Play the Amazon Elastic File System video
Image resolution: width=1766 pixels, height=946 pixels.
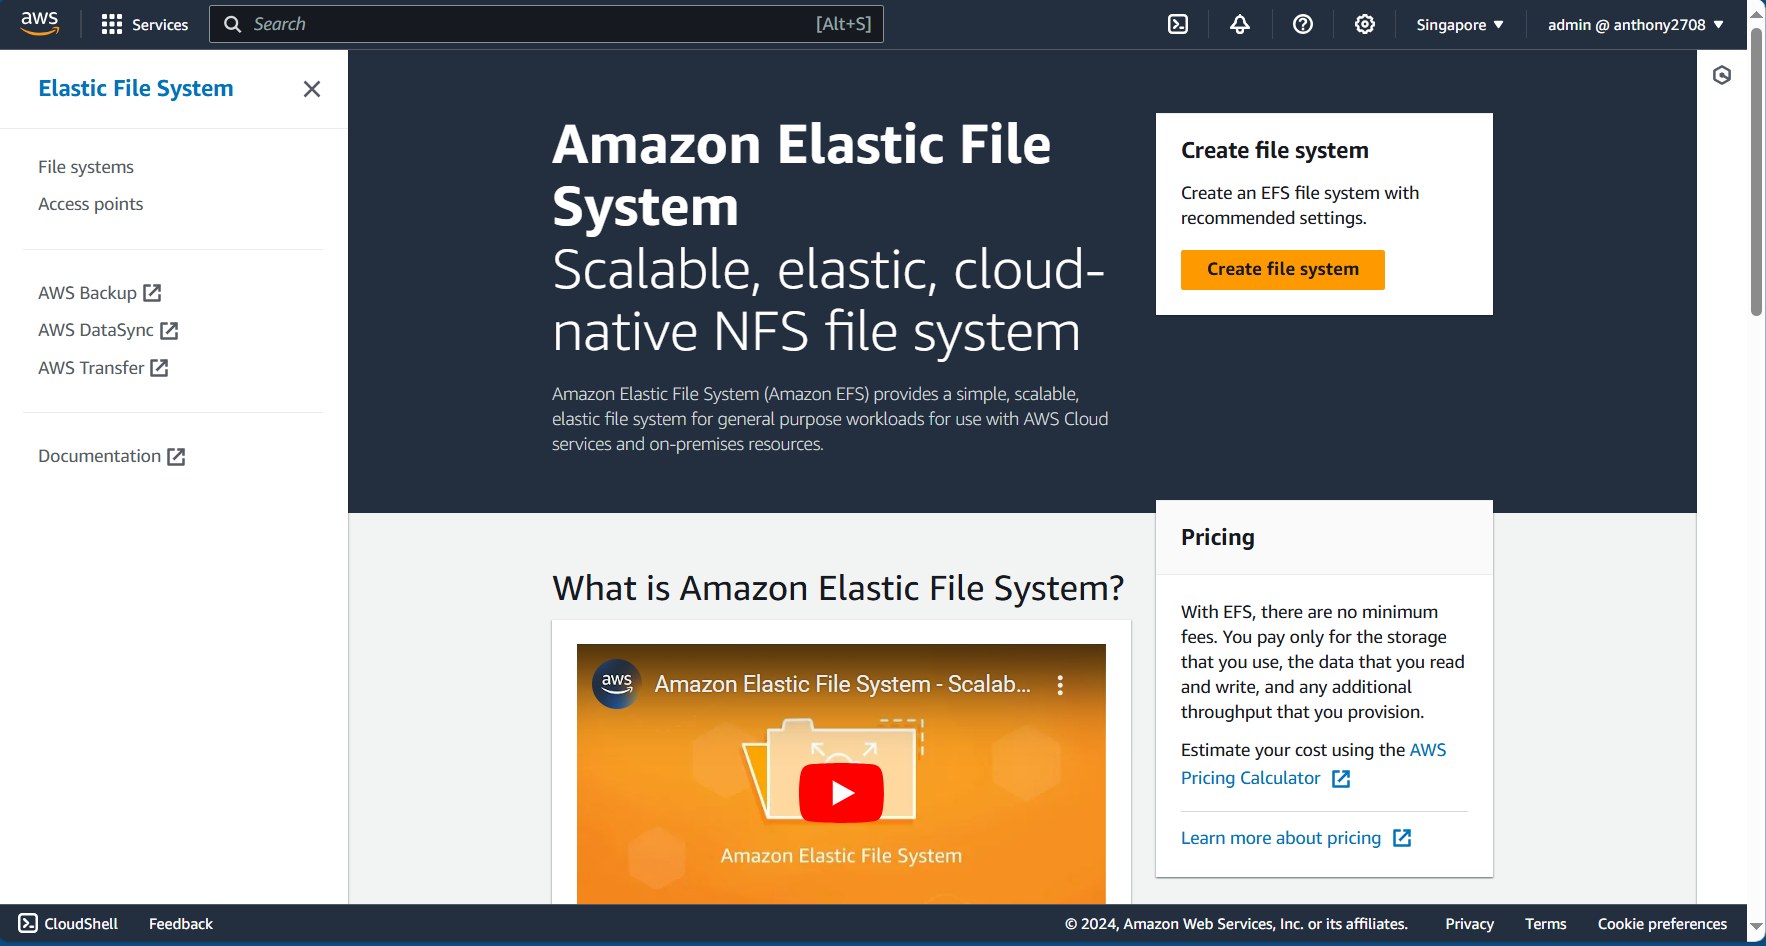841,793
